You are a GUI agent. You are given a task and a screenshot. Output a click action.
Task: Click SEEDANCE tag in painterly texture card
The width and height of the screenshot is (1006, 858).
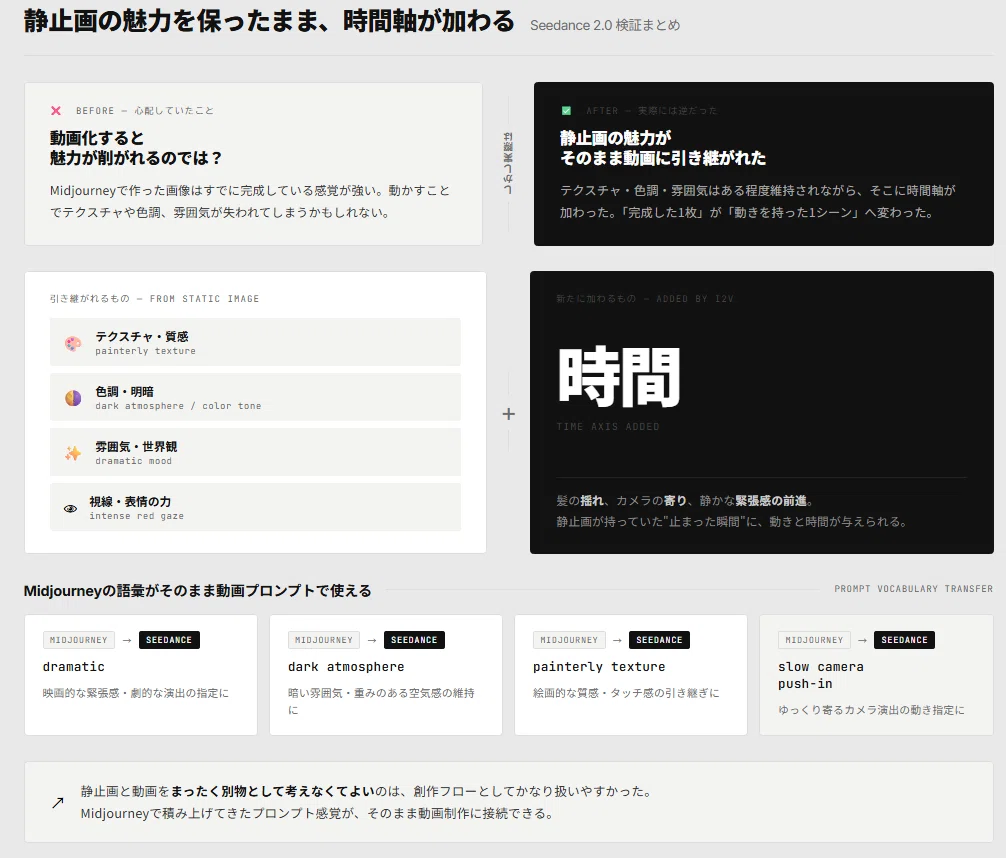(x=660, y=640)
